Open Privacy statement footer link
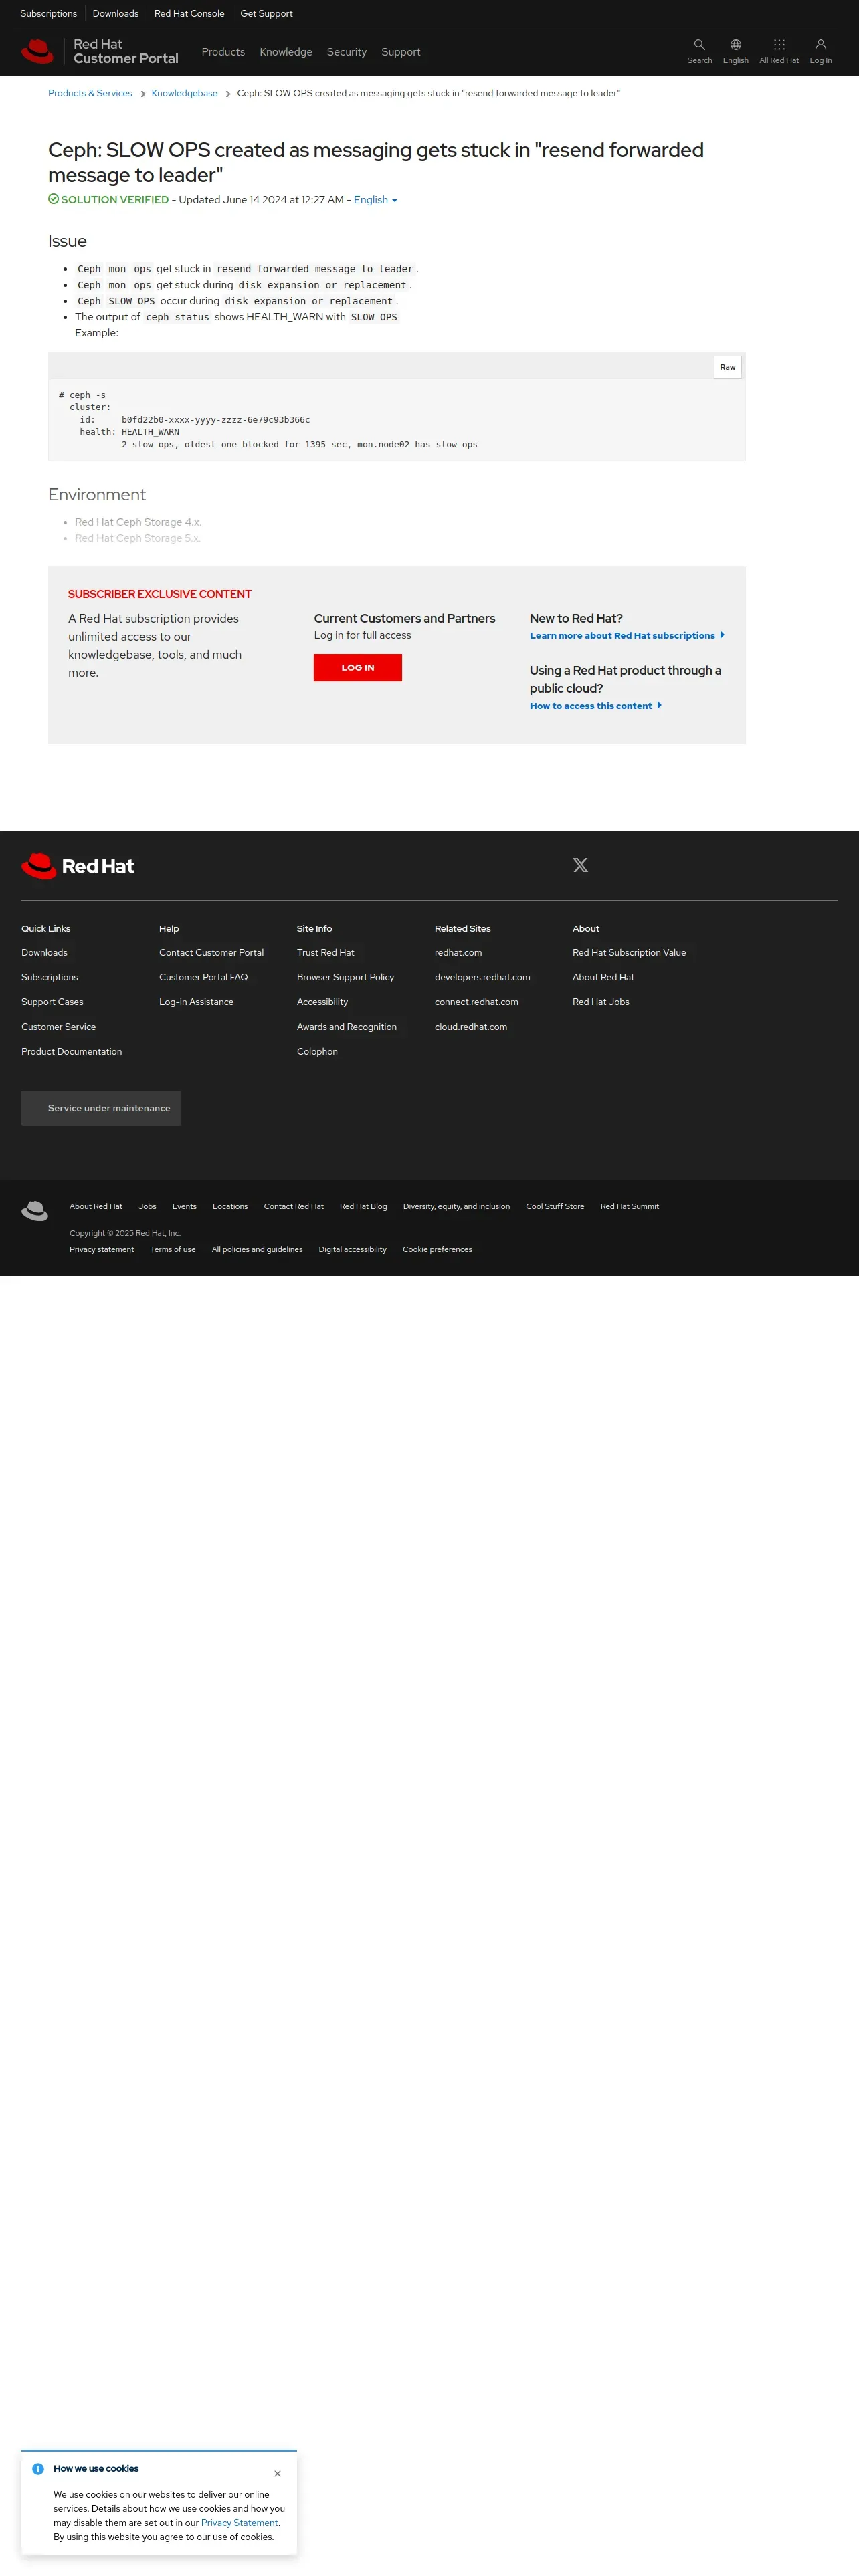The width and height of the screenshot is (859, 2576). pyautogui.click(x=101, y=1250)
